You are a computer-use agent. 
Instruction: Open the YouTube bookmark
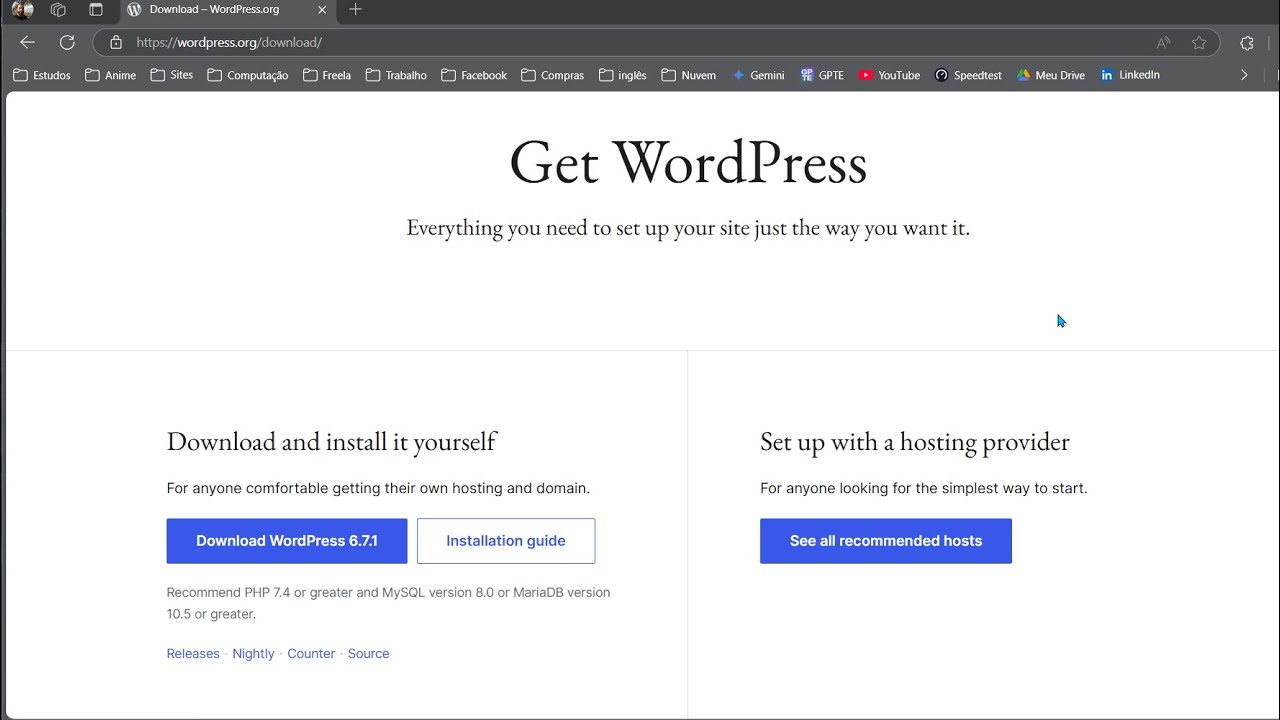click(x=889, y=75)
